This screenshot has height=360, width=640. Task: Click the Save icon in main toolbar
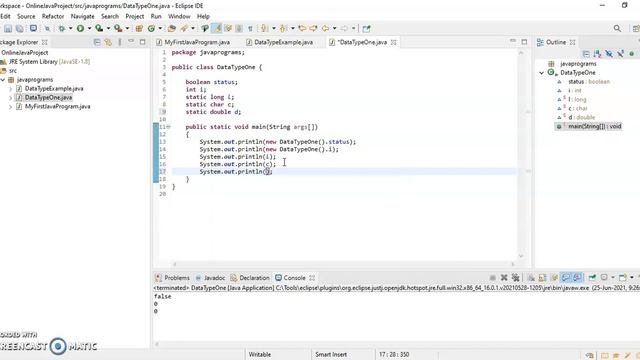(8, 29)
